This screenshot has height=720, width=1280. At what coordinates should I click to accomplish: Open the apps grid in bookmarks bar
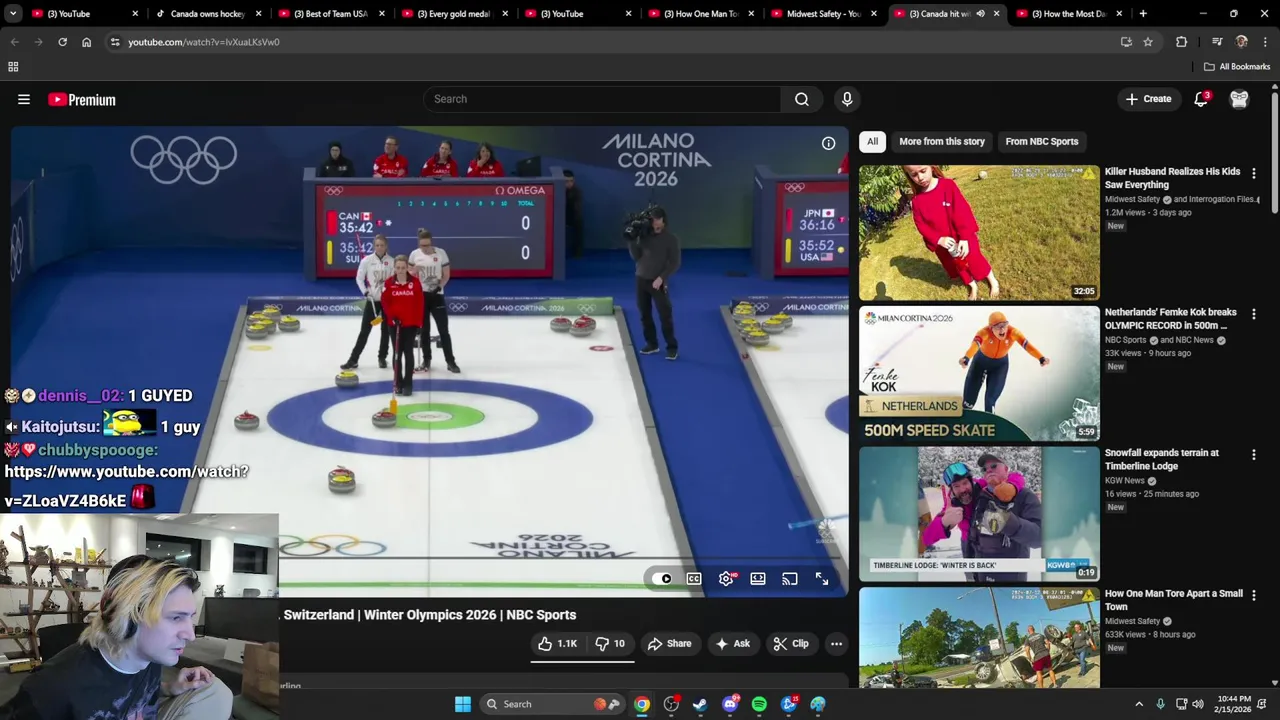pyautogui.click(x=13, y=67)
